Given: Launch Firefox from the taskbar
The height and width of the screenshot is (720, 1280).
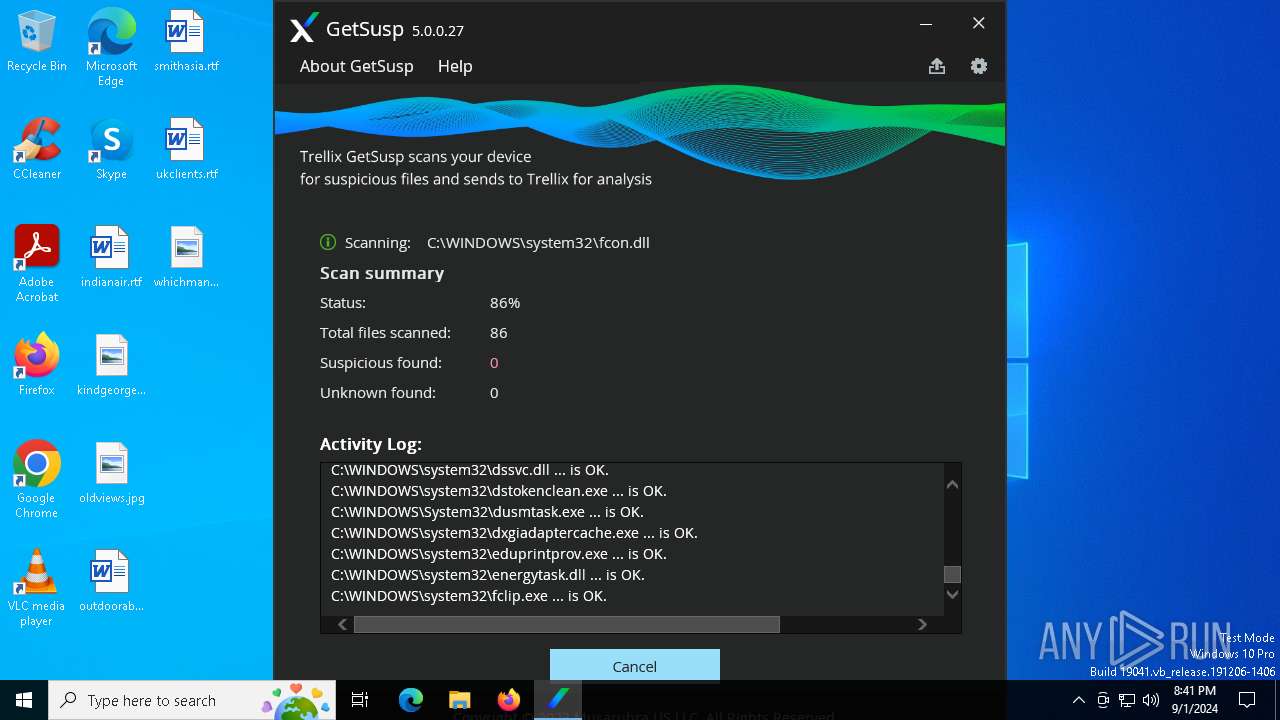Looking at the screenshot, I should pyautogui.click(x=509, y=700).
